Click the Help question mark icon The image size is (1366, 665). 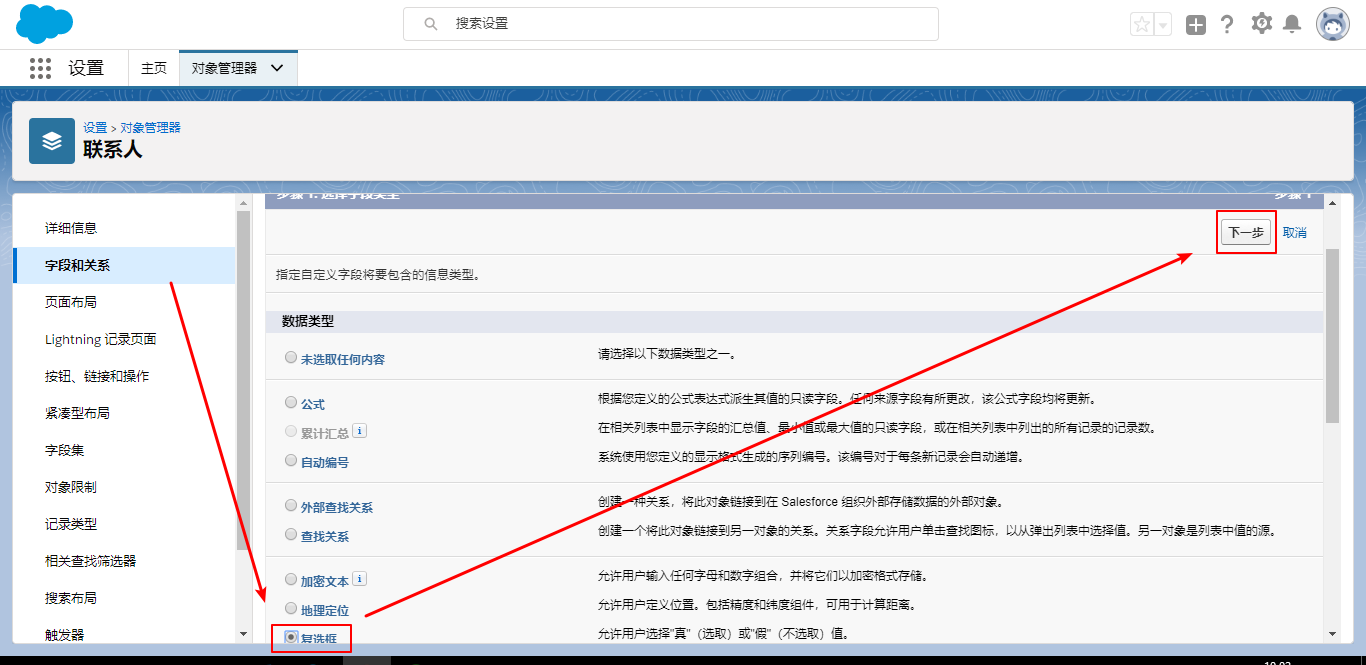pos(1227,23)
